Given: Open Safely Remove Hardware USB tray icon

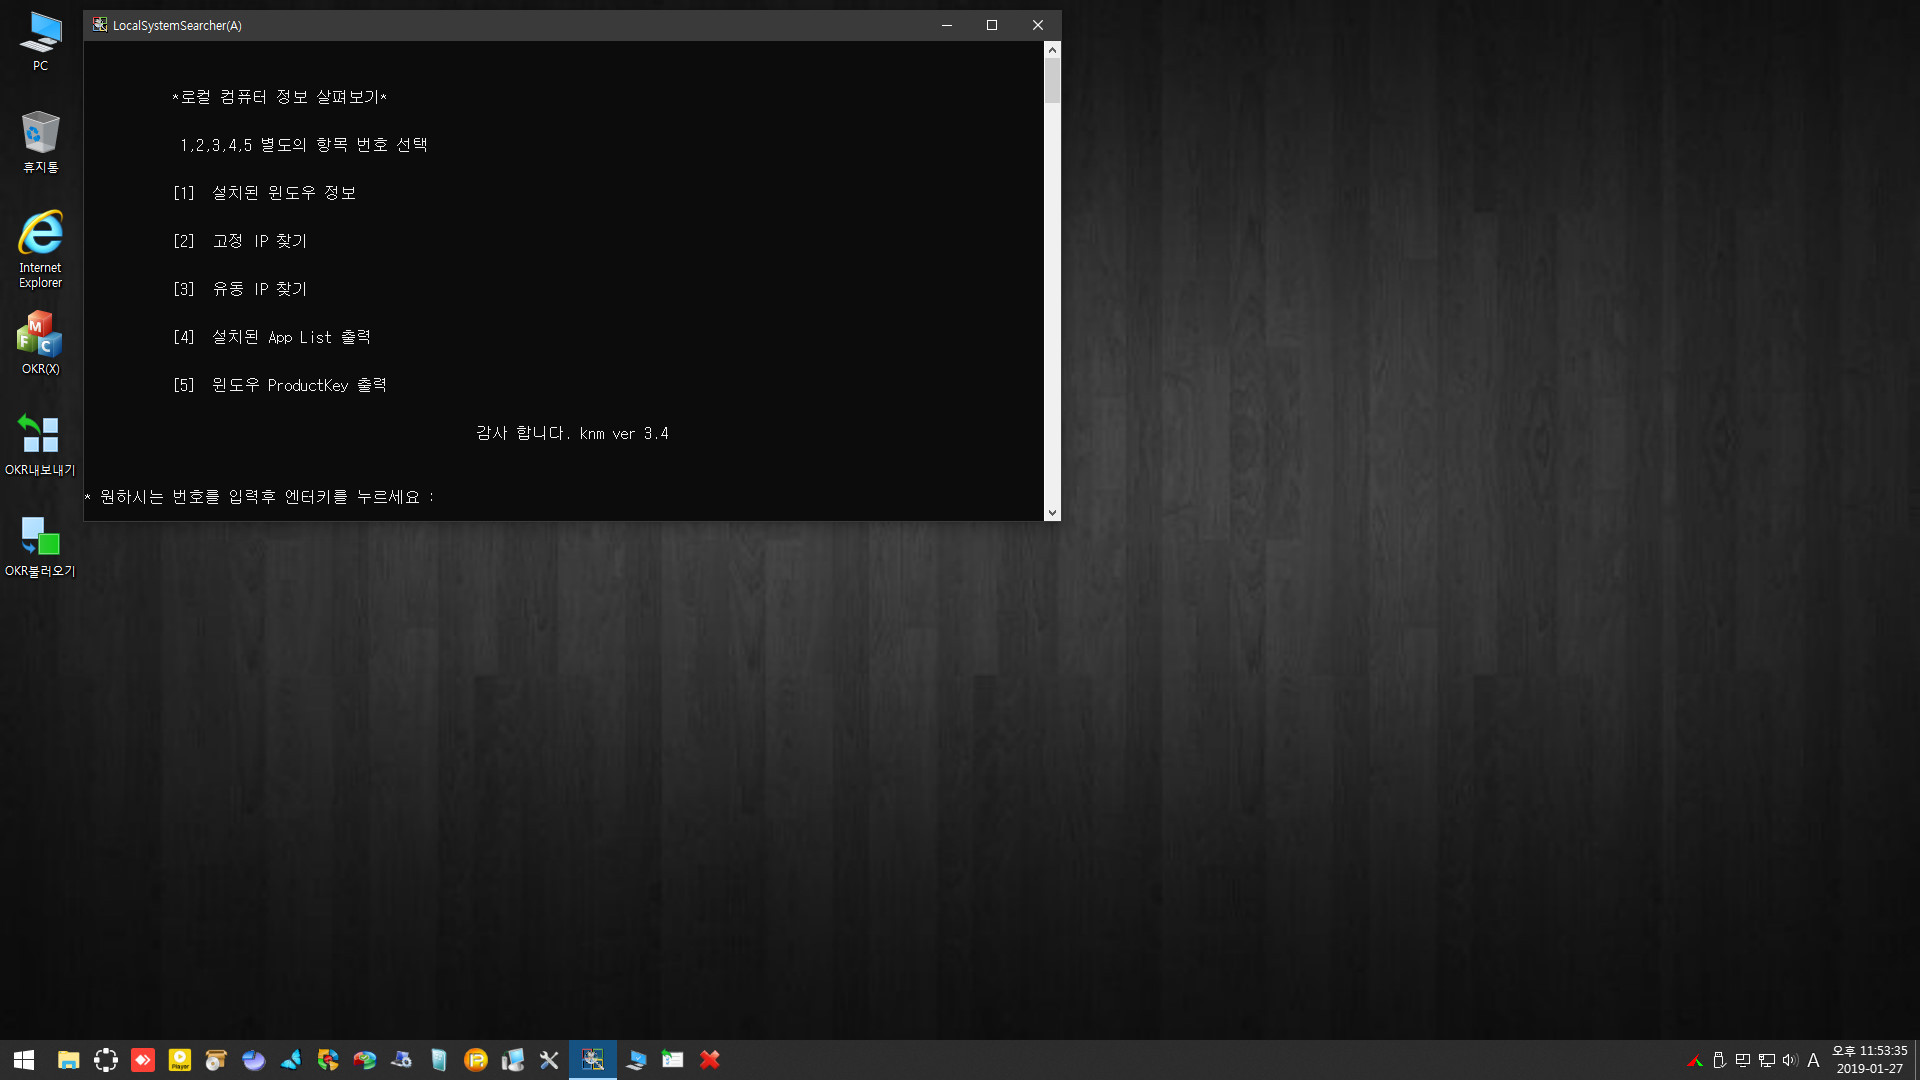Looking at the screenshot, I should (x=1719, y=1061).
